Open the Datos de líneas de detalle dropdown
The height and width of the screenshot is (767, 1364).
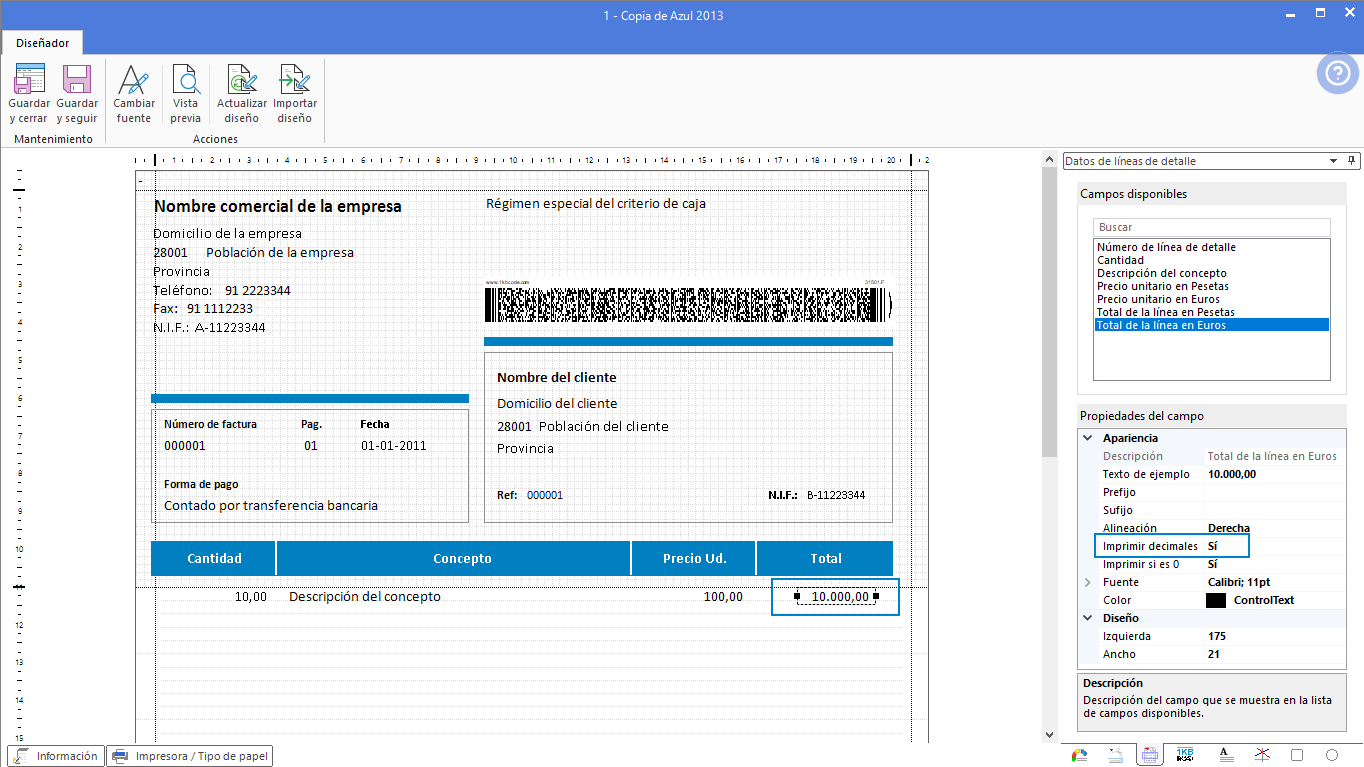(x=1333, y=161)
